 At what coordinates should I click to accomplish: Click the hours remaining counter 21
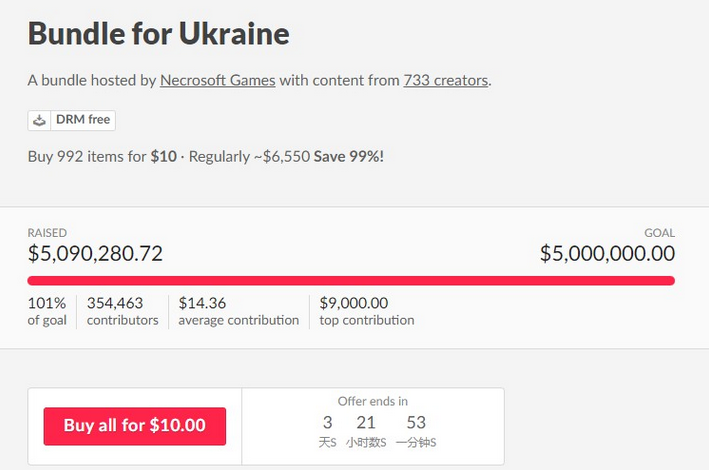(x=366, y=423)
